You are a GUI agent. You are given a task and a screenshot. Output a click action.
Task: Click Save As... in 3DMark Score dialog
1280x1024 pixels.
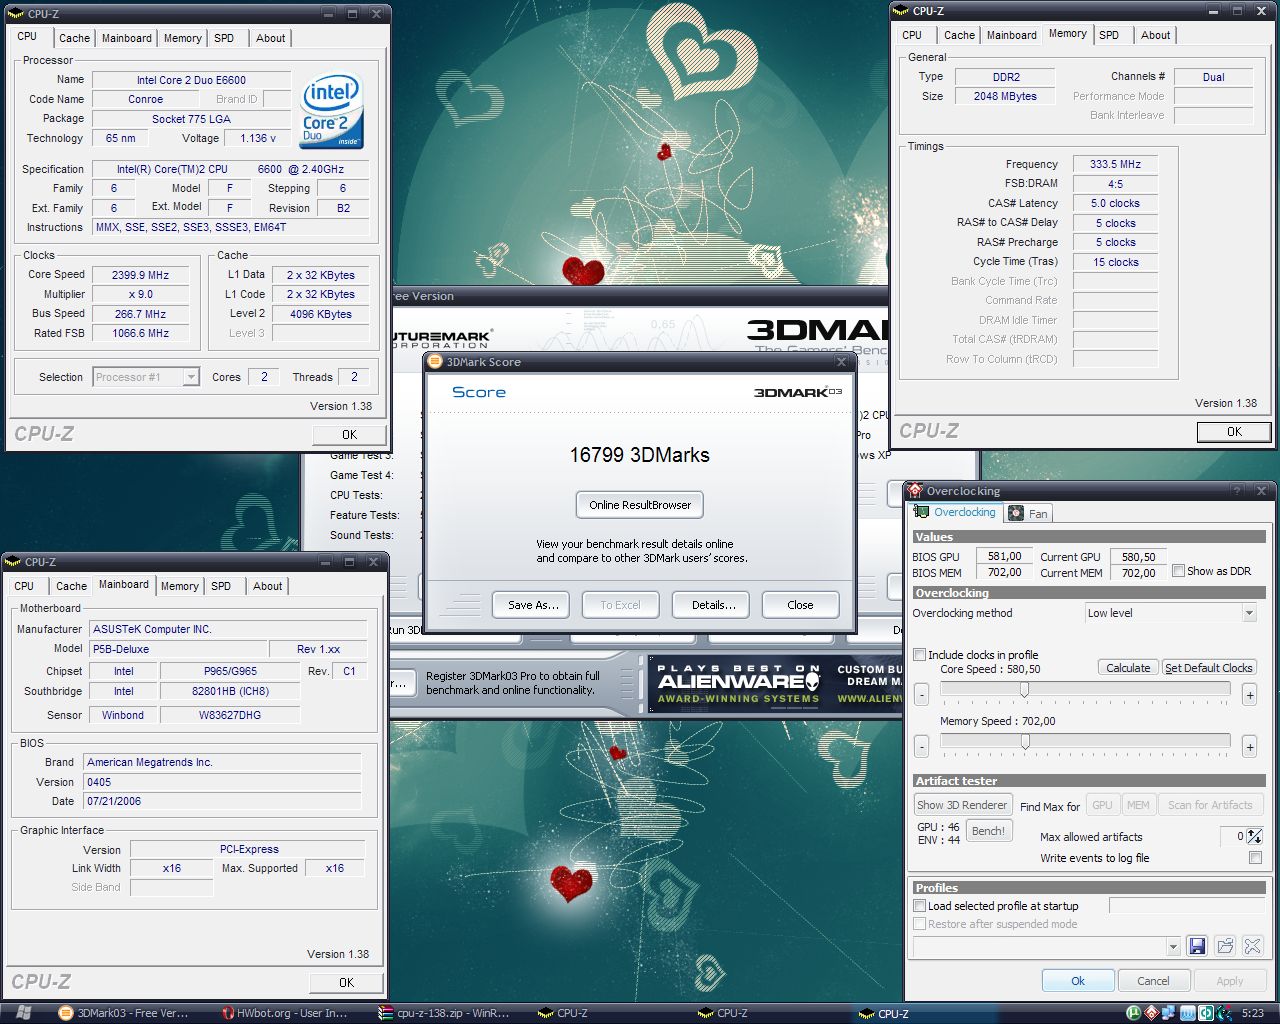532,605
